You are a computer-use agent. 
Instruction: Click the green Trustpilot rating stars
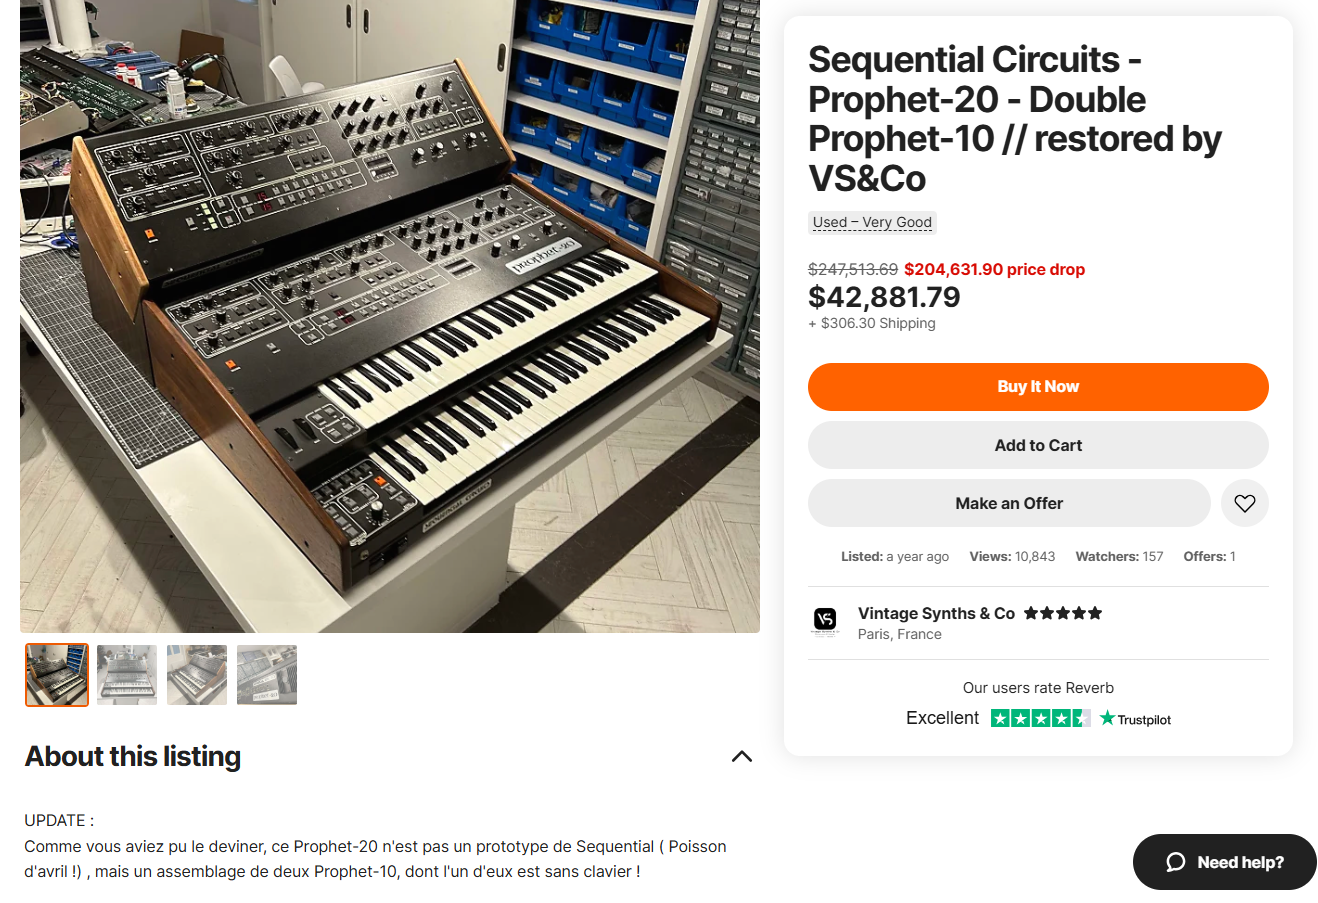[x=1040, y=718]
